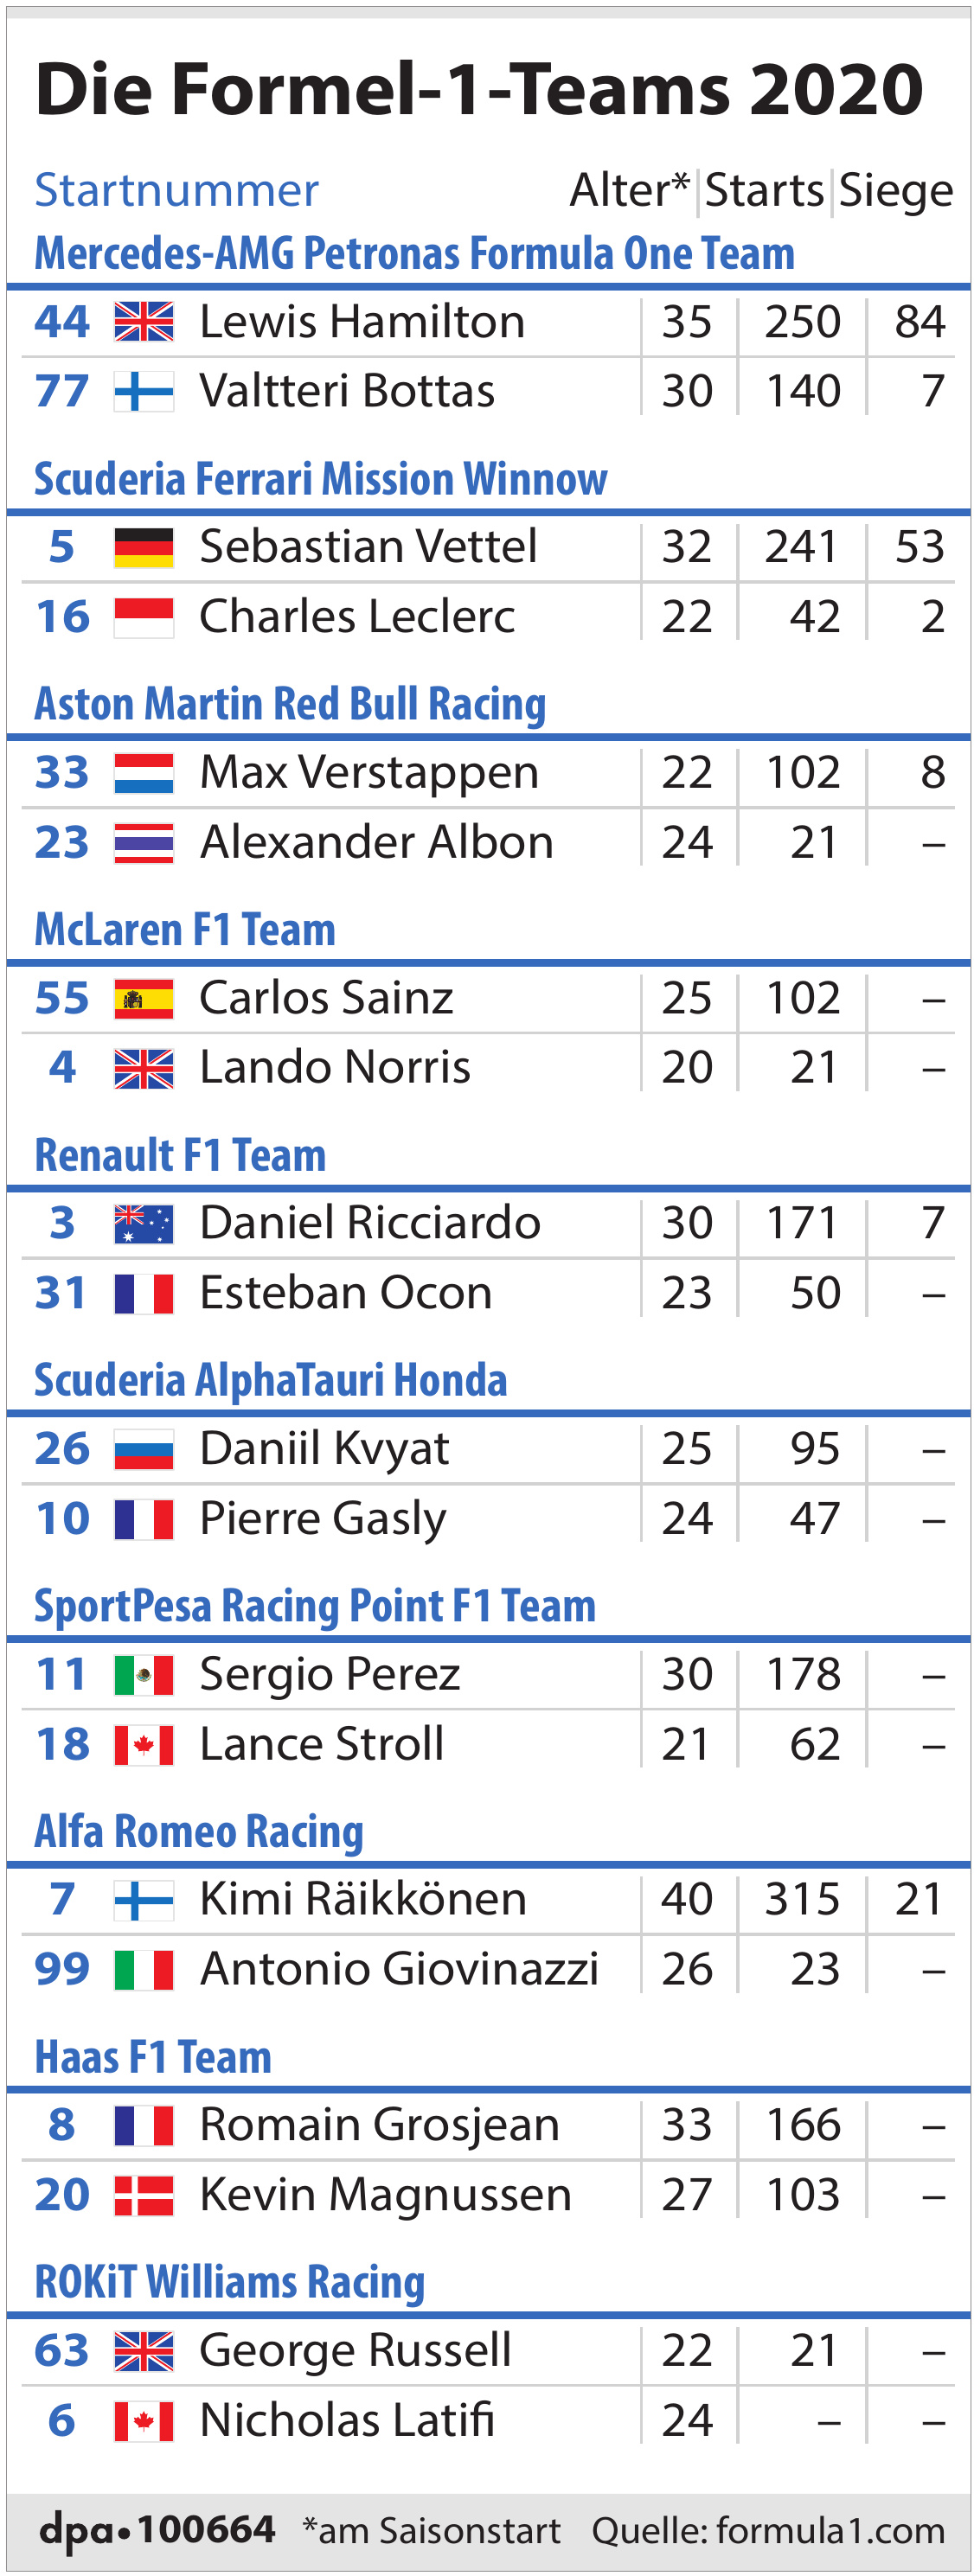Click the German flag next to Sebastian Vettel
The height and width of the screenshot is (2576, 974).
tap(144, 548)
